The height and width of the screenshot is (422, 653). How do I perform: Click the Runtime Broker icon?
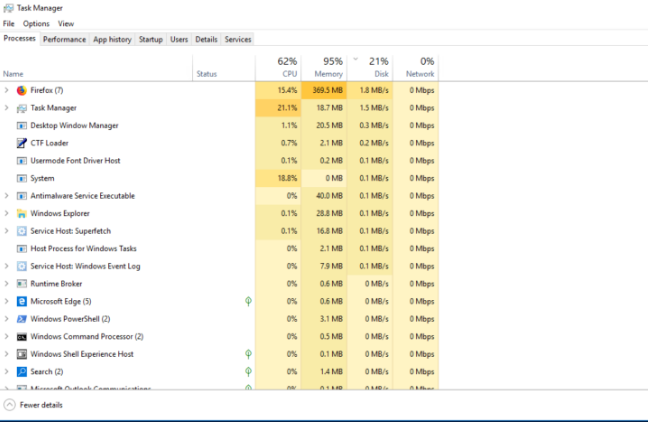point(22,284)
